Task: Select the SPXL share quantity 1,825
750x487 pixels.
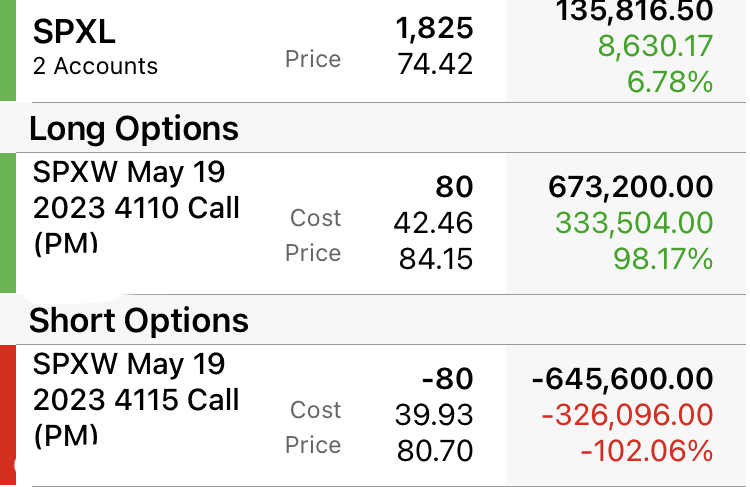Action: pyautogui.click(x=435, y=28)
